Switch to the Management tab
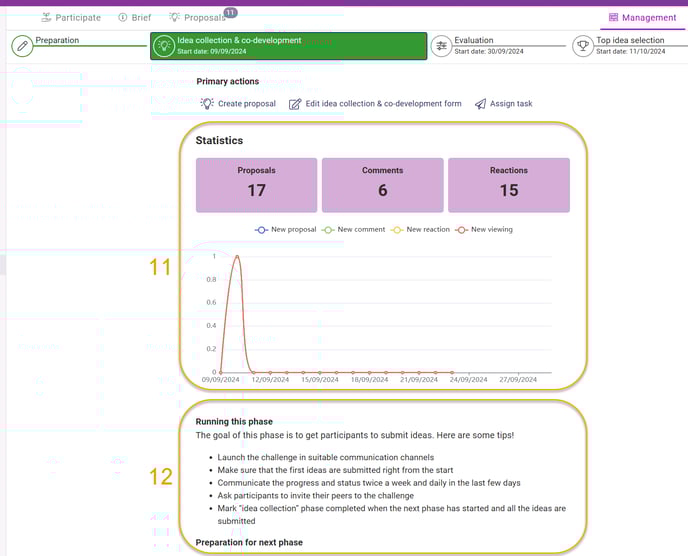 click(642, 18)
